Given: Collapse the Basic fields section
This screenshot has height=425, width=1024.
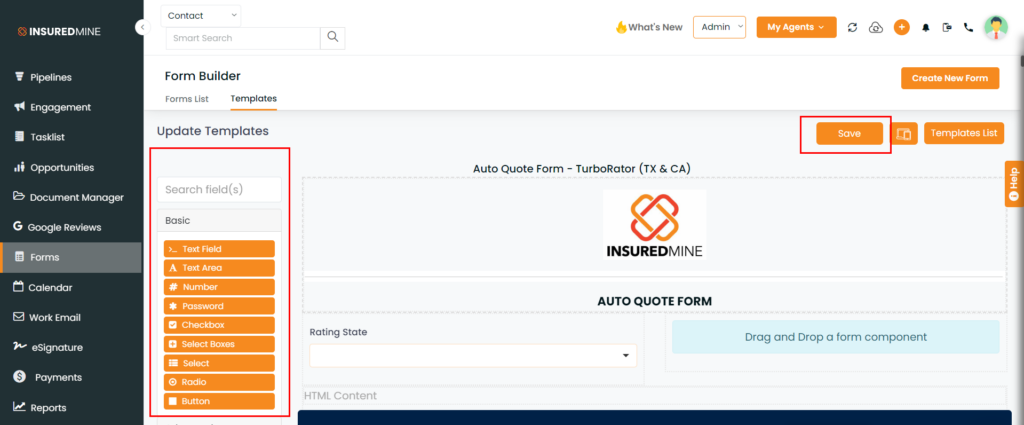Looking at the screenshot, I should coord(219,221).
